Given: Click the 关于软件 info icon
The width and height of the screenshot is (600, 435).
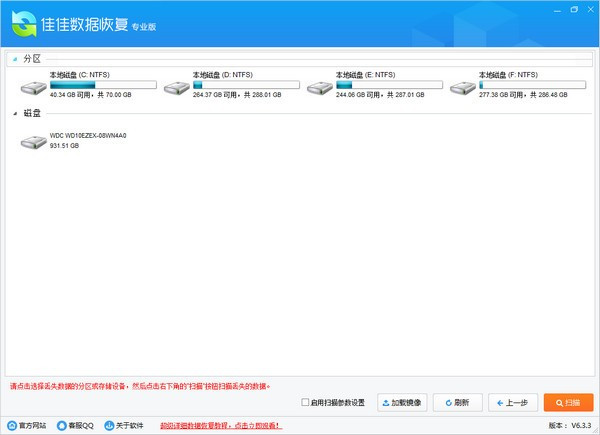Looking at the screenshot, I should pyautogui.click(x=109, y=425).
